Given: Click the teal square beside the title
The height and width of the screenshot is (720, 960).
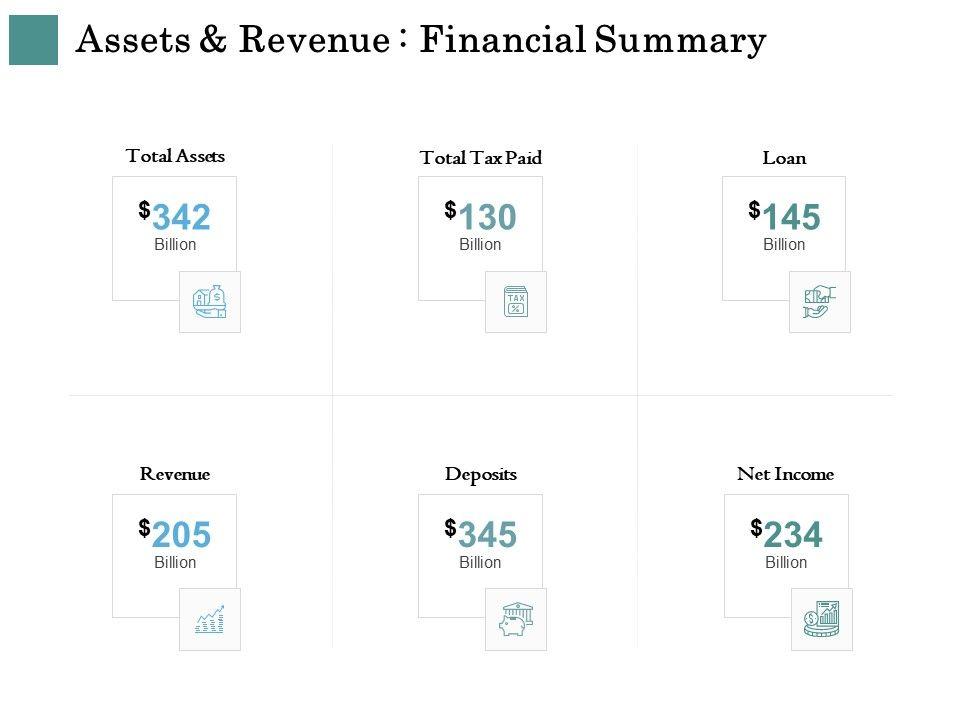Looking at the screenshot, I should 33,40.
